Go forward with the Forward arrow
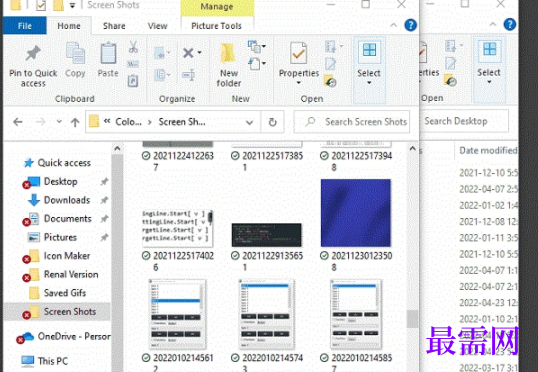The width and height of the screenshot is (538, 372). tap(40, 122)
